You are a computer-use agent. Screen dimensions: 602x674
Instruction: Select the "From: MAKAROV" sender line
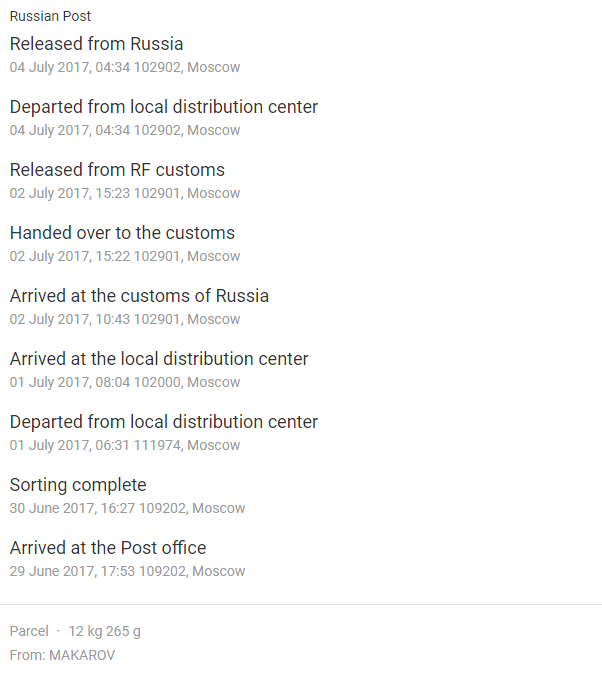tap(62, 655)
